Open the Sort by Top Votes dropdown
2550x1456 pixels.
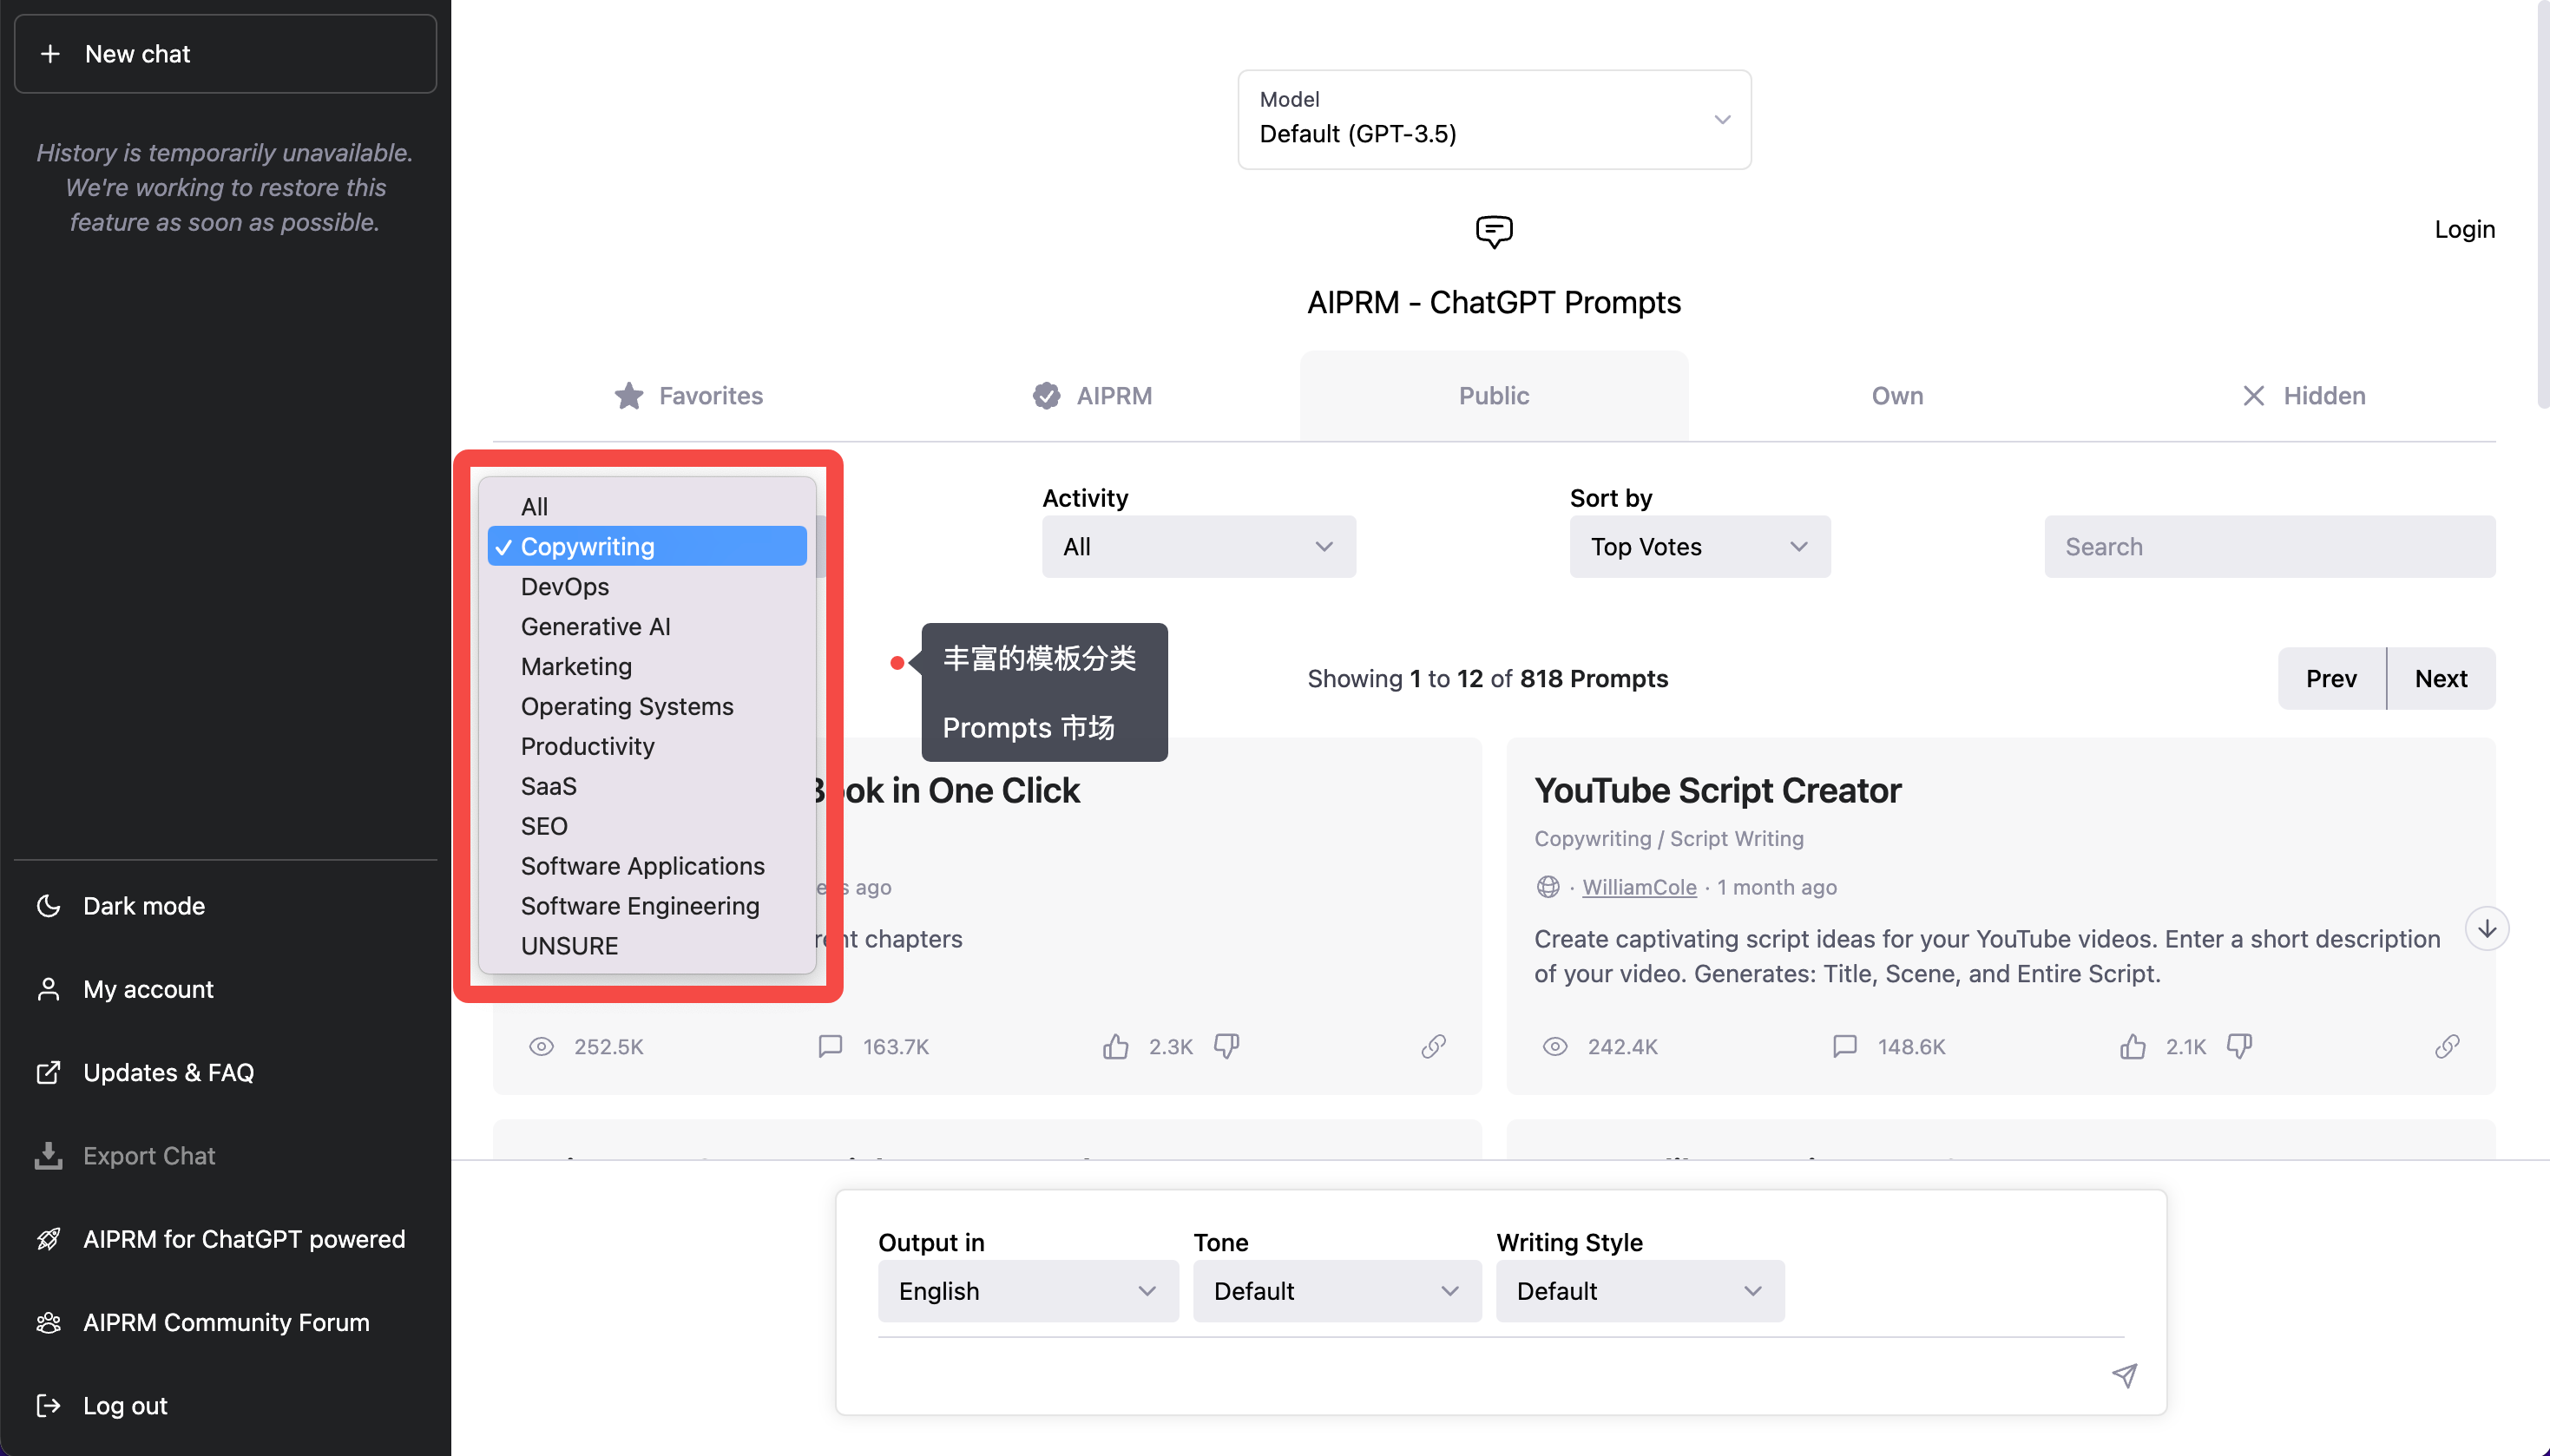(1700, 547)
